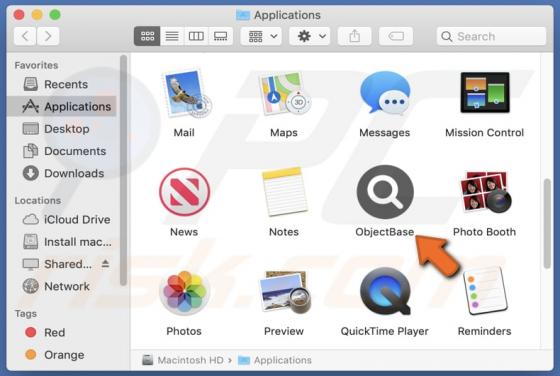Select the ObjectBase magnifier app icon

point(385,192)
